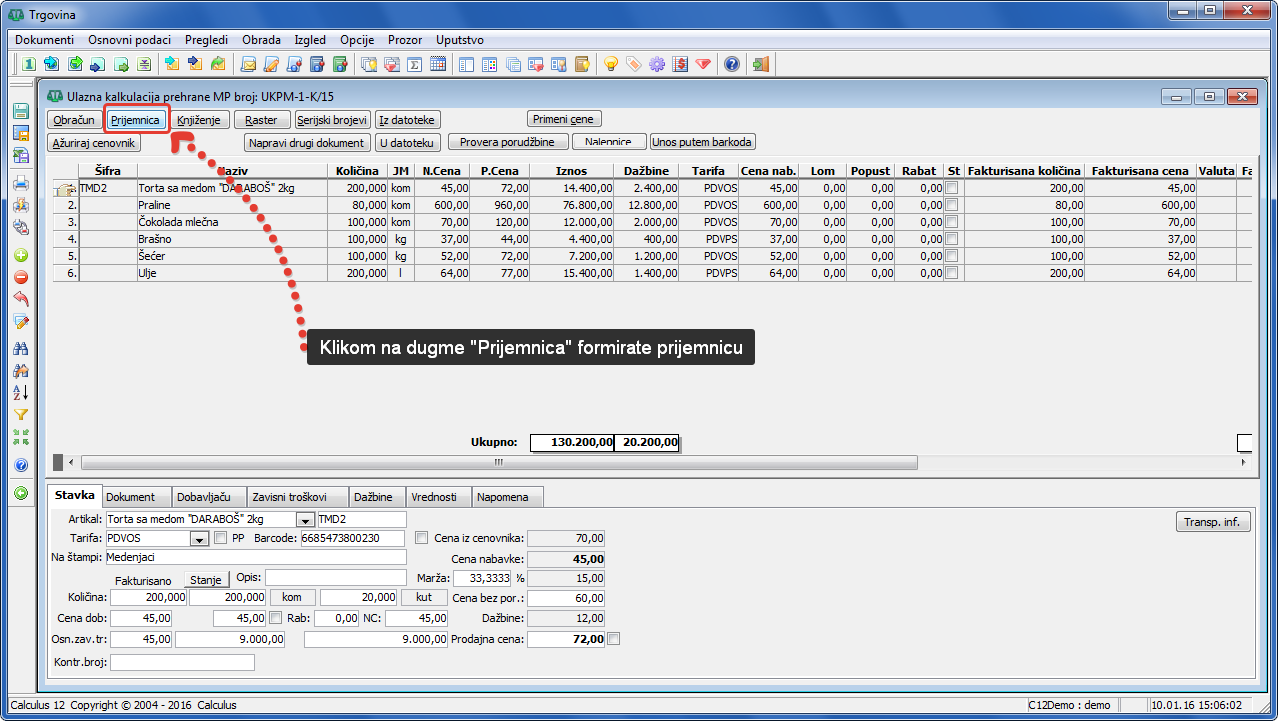Click the price tag icon in the main toolbar

[634, 64]
